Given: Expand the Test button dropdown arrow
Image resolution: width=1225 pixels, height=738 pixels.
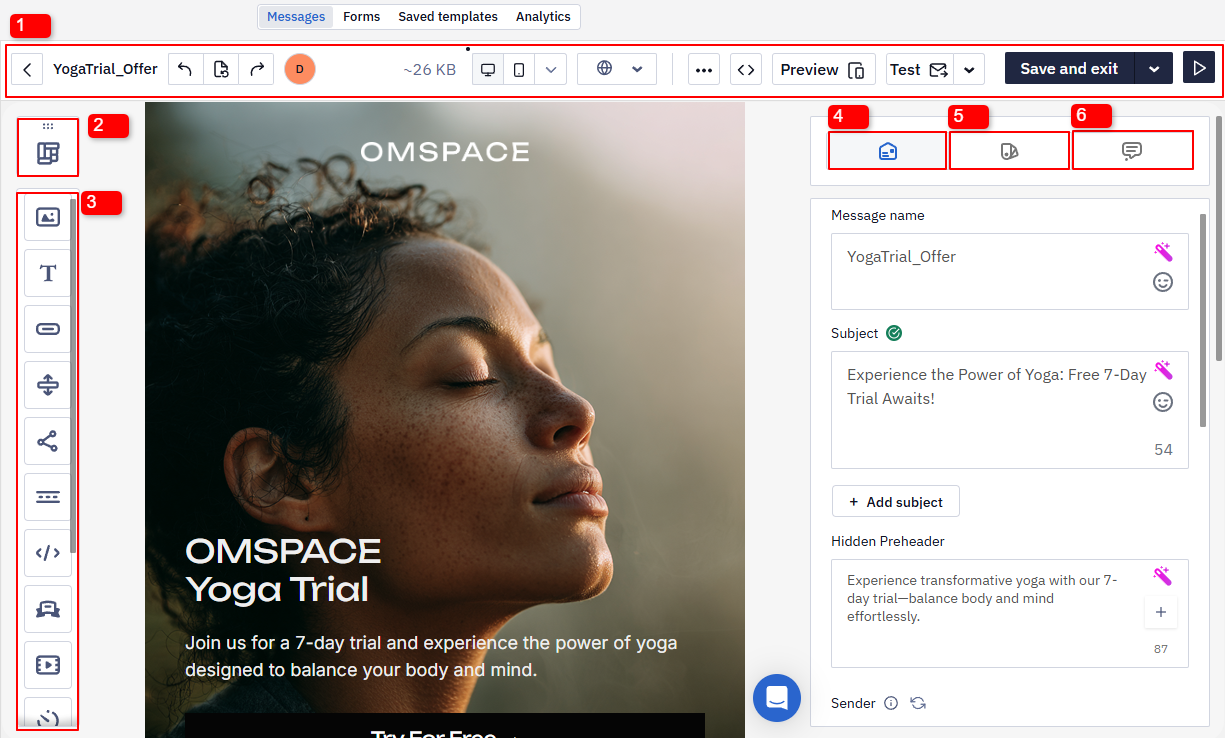Looking at the screenshot, I should point(969,69).
